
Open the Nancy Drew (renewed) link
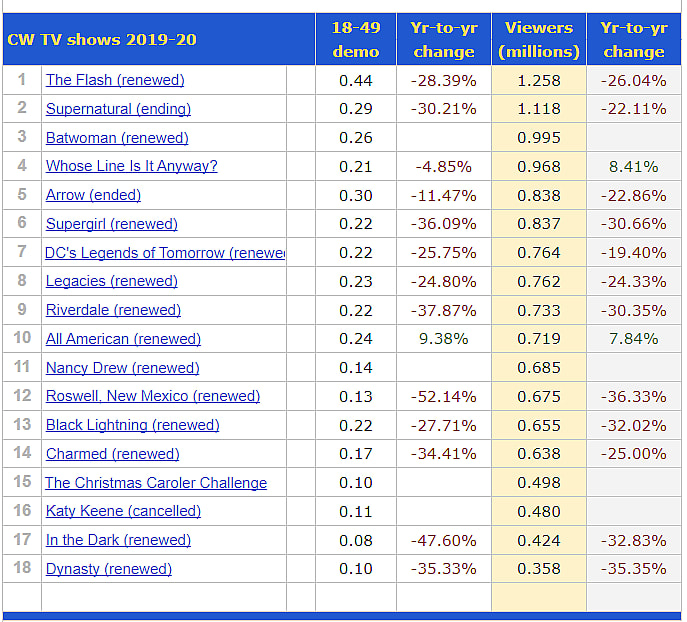tap(122, 368)
